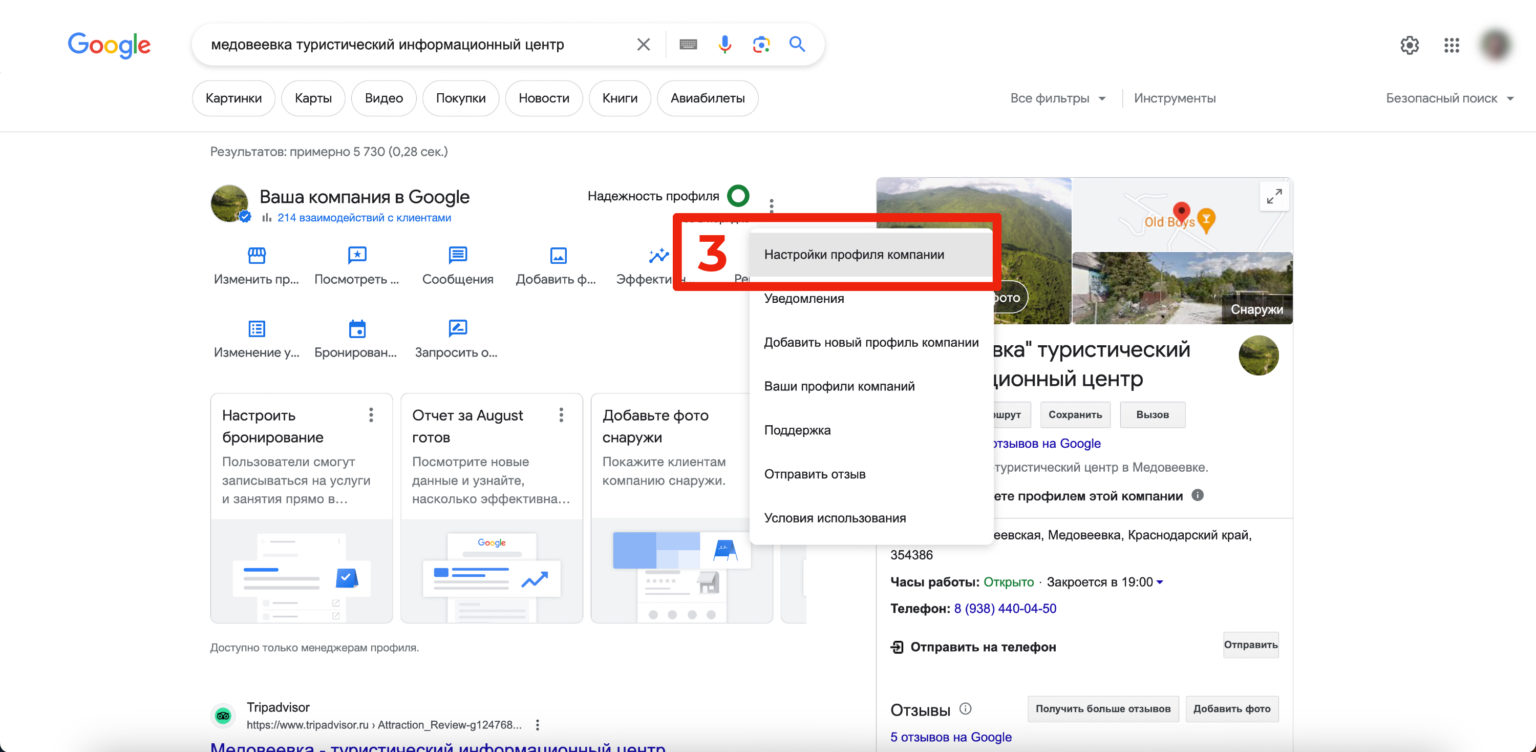This screenshot has height=752, width=1536.
Task: Open the Снаружи street photo thumbnail
Action: coord(1183,288)
